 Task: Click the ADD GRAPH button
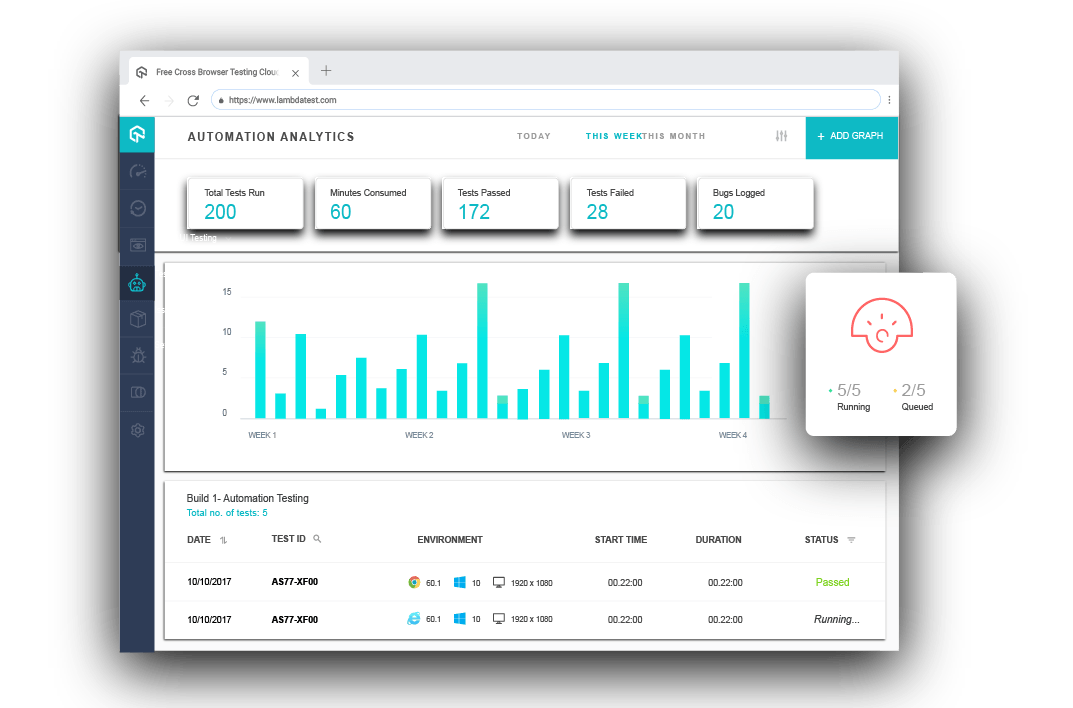[x=851, y=136]
